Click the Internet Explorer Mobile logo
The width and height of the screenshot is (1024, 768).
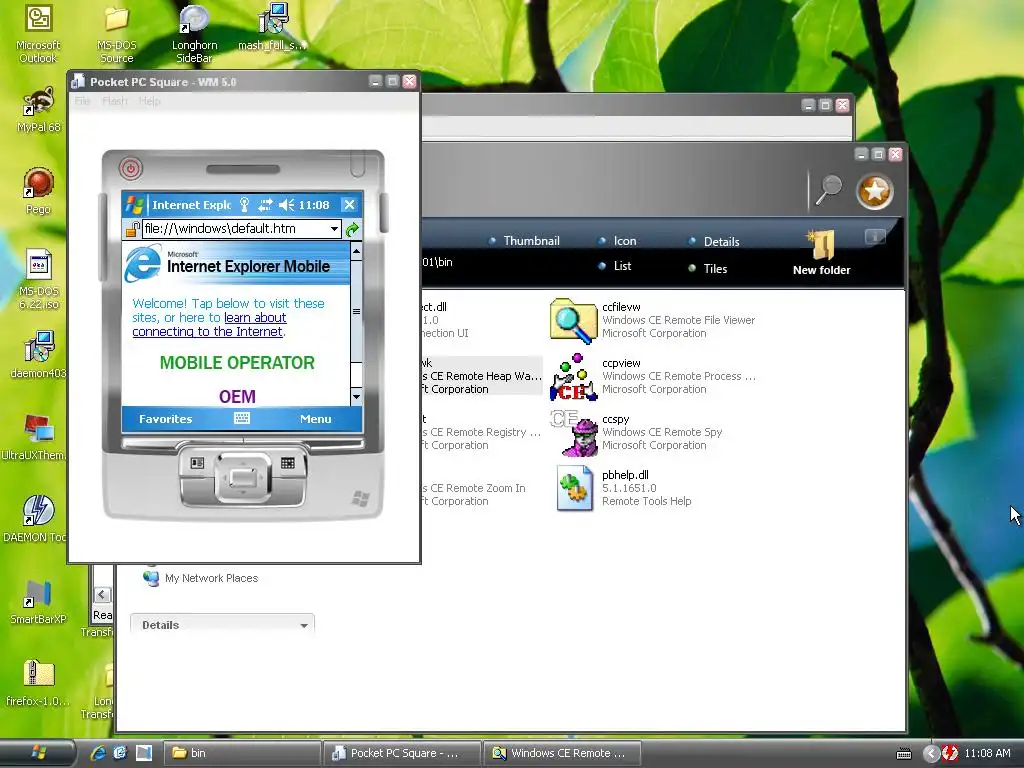coord(142,263)
